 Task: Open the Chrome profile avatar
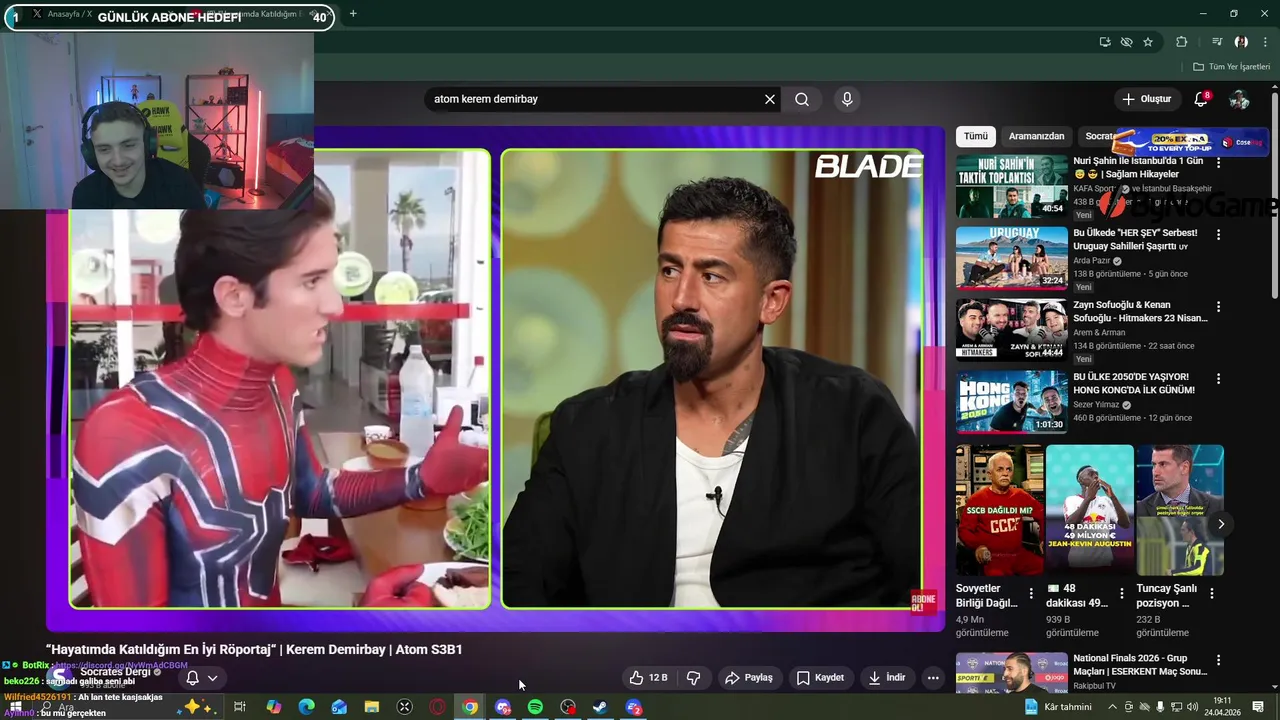coord(1241,42)
